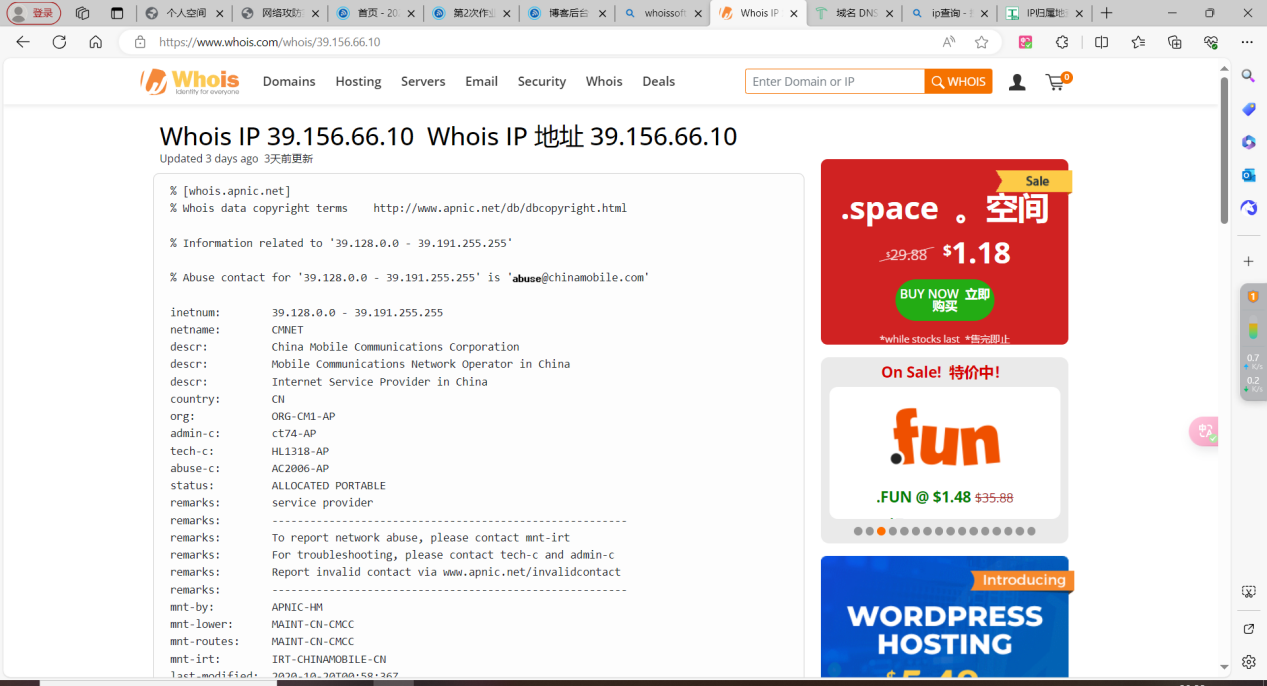Open the read aloud option
Viewport: 1267px width, 686px height.
[x=948, y=42]
